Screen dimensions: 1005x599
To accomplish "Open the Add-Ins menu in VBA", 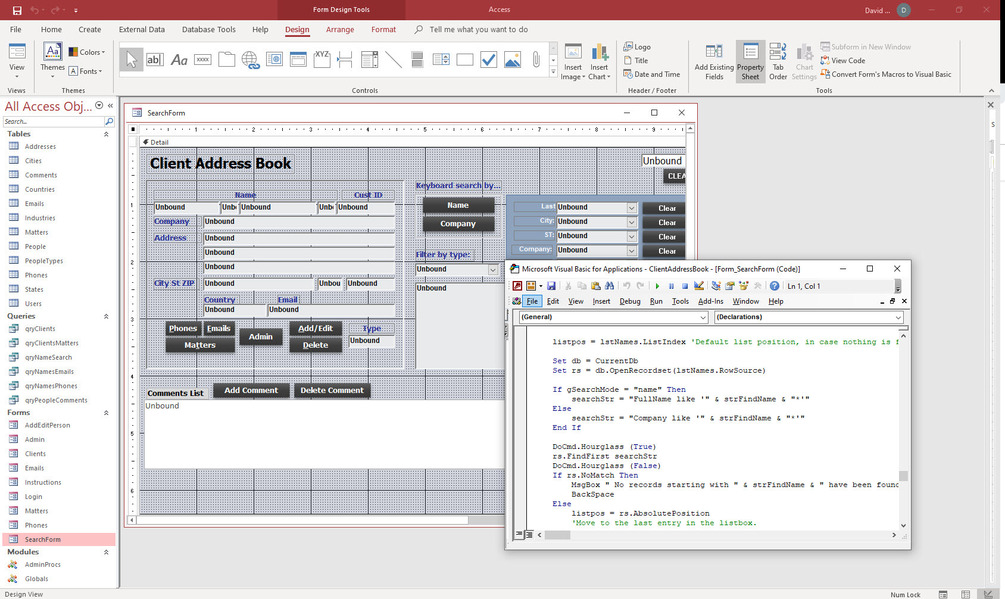I will pyautogui.click(x=710, y=301).
